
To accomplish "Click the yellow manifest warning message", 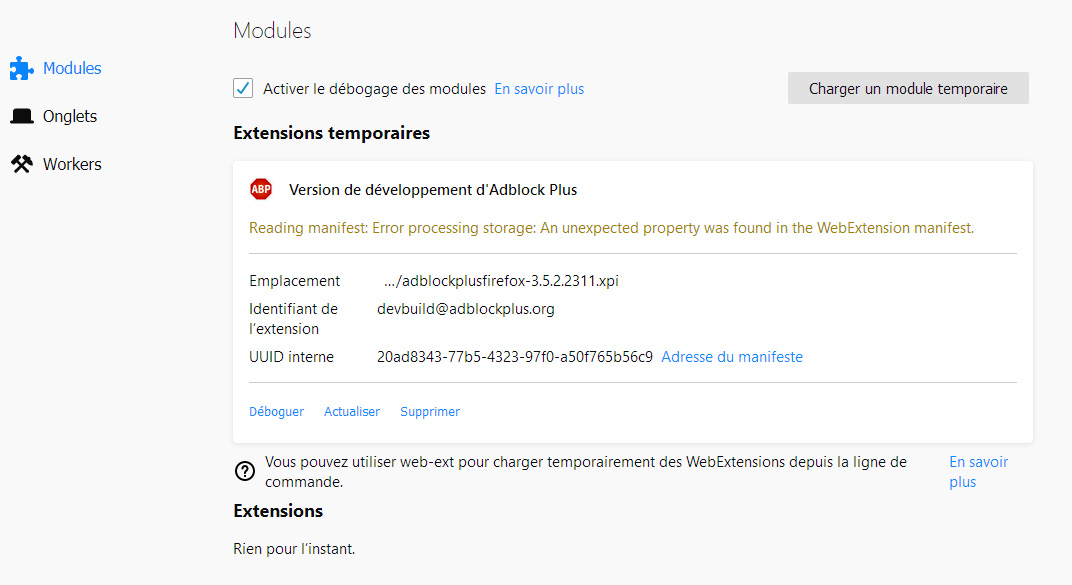I will [611, 228].
